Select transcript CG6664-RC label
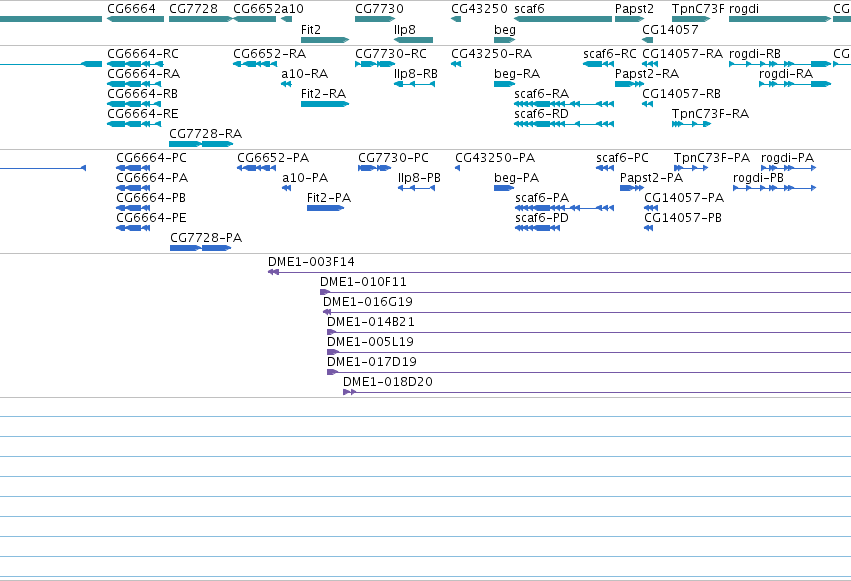 pyautogui.click(x=143, y=54)
